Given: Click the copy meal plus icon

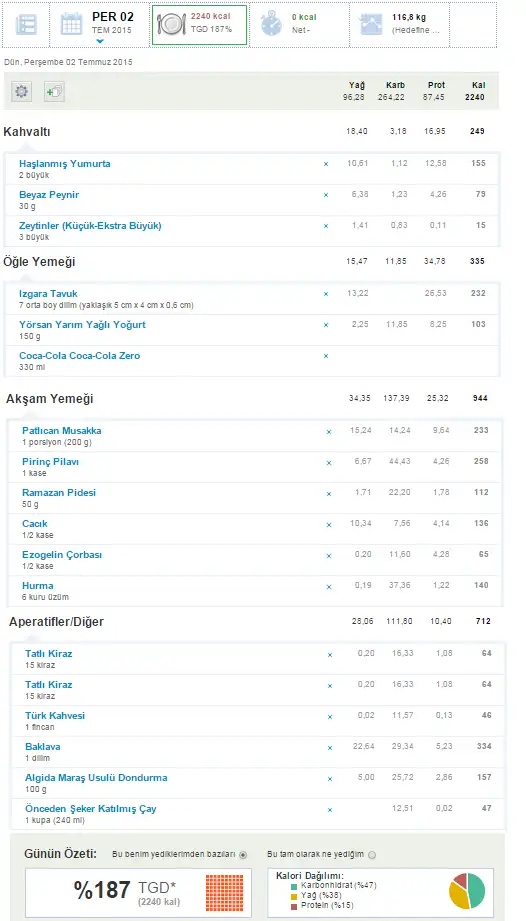Looking at the screenshot, I should tap(54, 92).
